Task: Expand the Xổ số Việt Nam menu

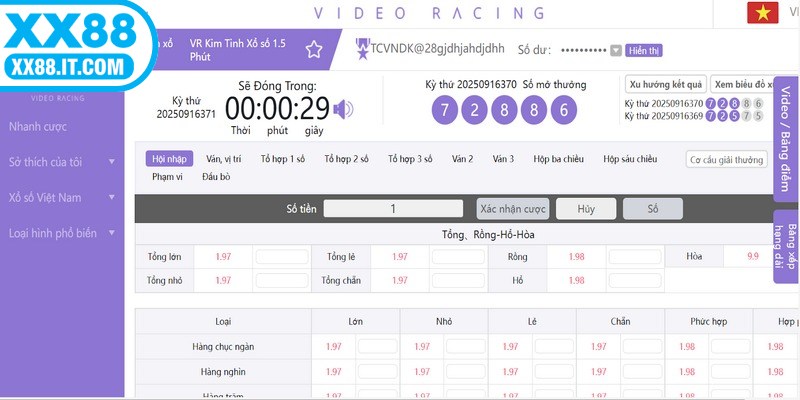Action: pos(62,197)
